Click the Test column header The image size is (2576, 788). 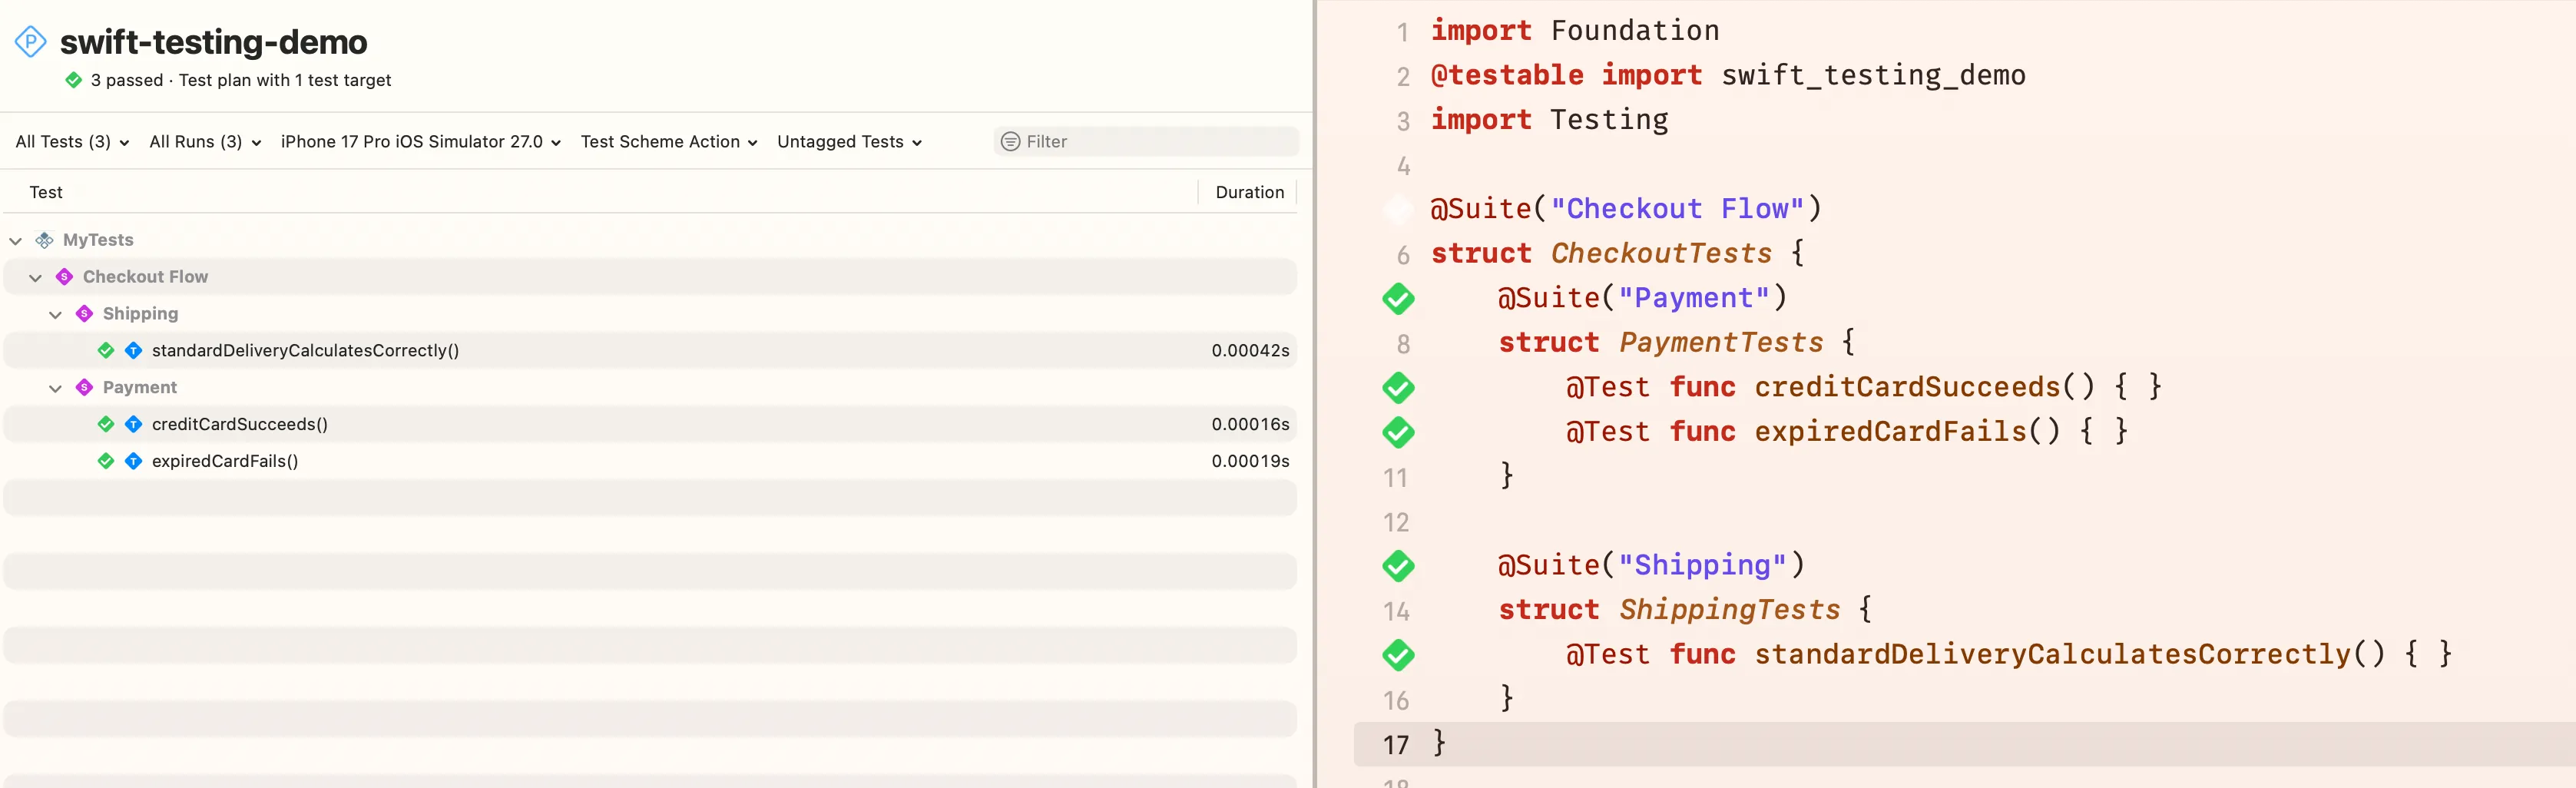[46, 192]
